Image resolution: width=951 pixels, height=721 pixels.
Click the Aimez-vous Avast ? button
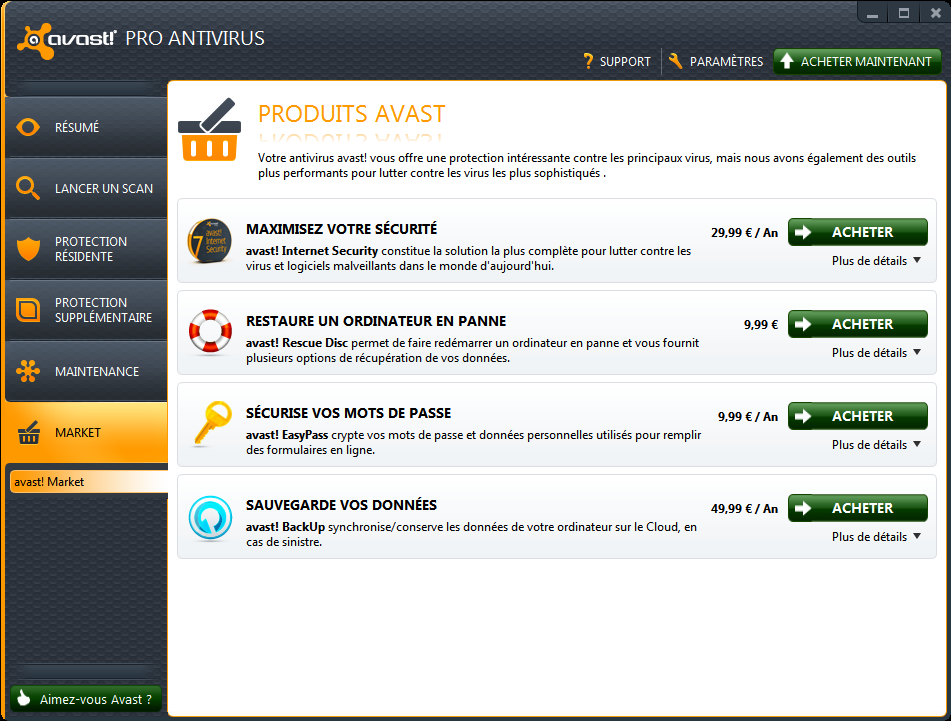click(x=86, y=699)
